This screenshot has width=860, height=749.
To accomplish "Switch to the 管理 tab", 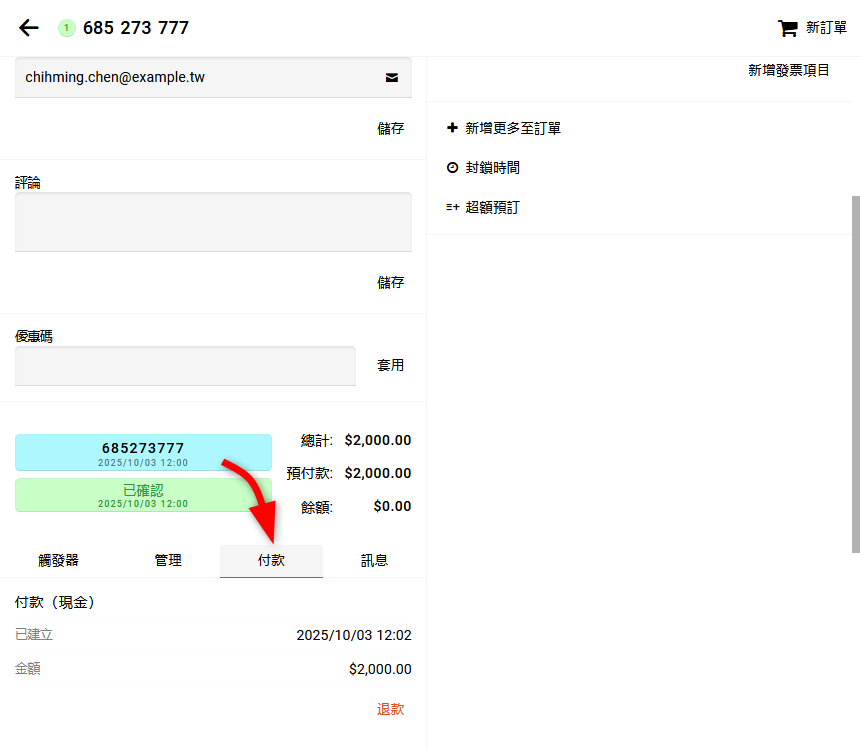I will 168,561.
